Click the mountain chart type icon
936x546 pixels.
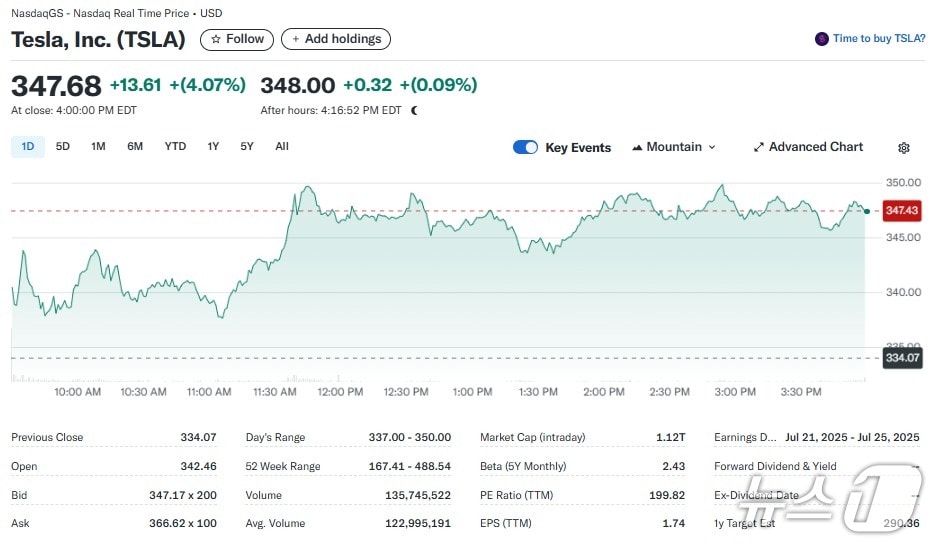(637, 148)
